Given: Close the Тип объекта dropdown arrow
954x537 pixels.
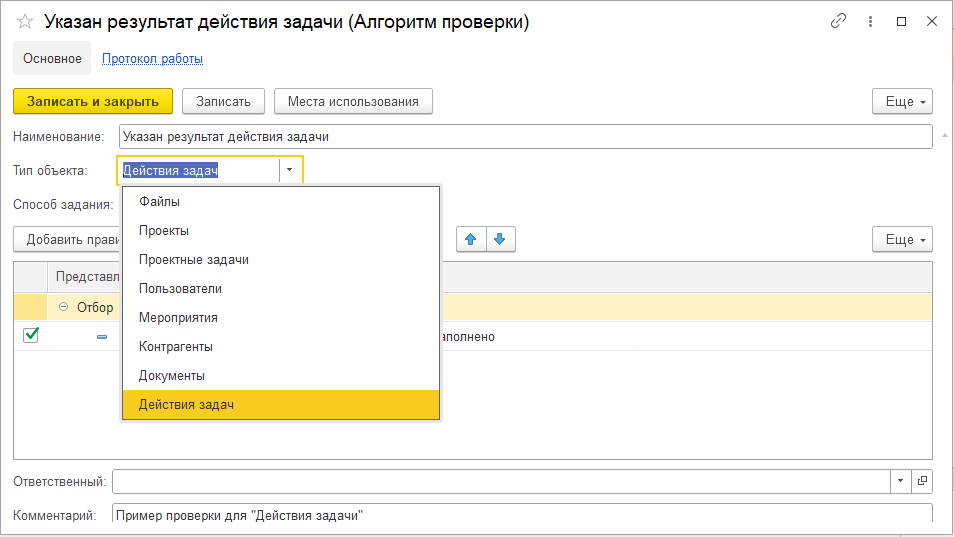Looking at the screenshot, I should (x=290, y=171).
